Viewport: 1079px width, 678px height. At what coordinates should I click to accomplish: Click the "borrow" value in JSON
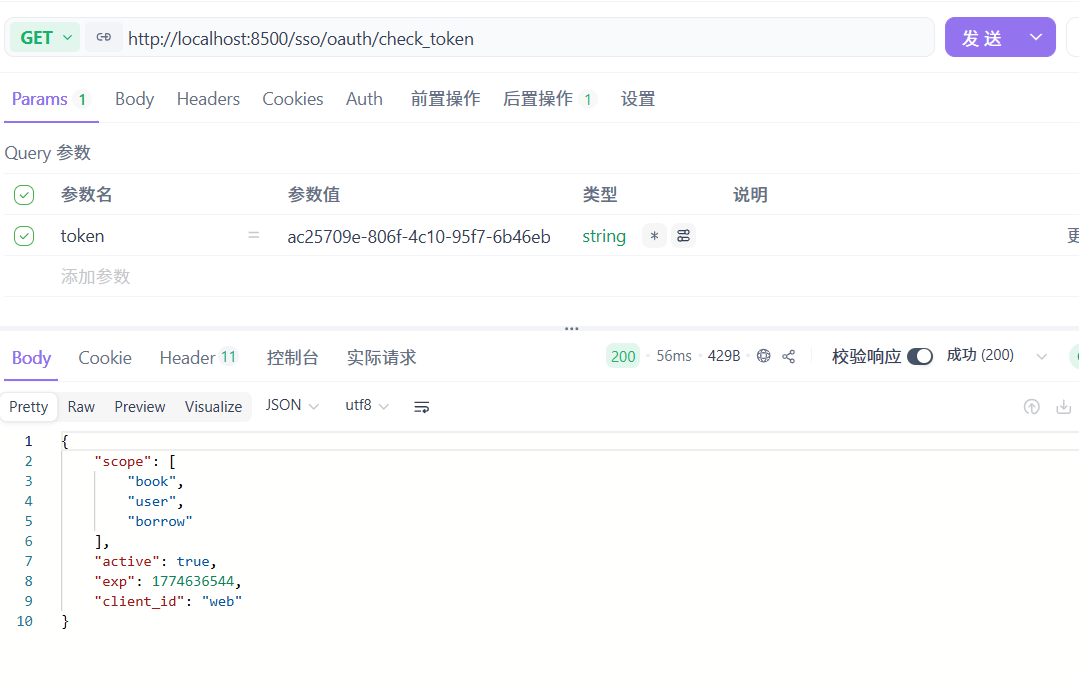[x=160, y=521]
